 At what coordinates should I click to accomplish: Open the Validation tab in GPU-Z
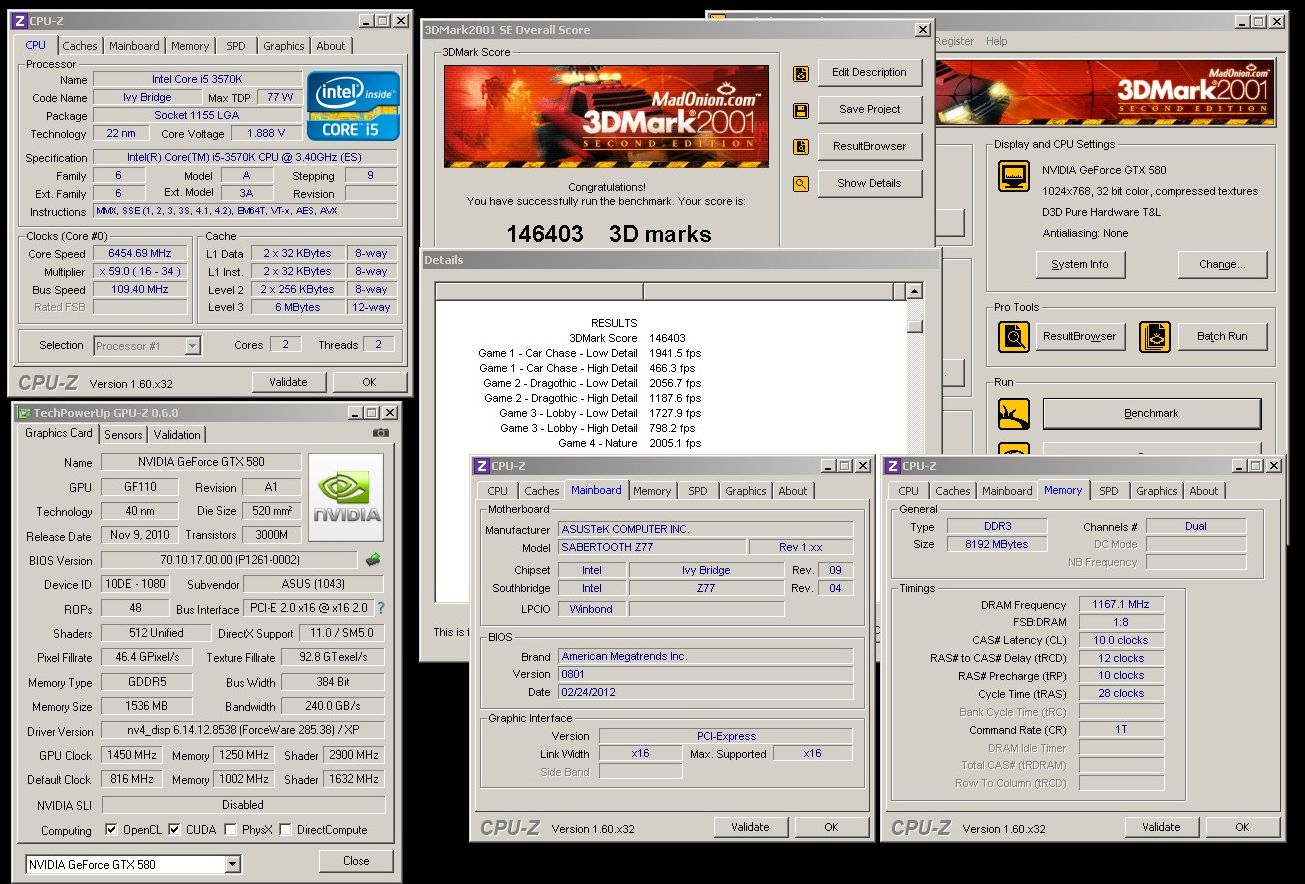[x=177, y=435]
